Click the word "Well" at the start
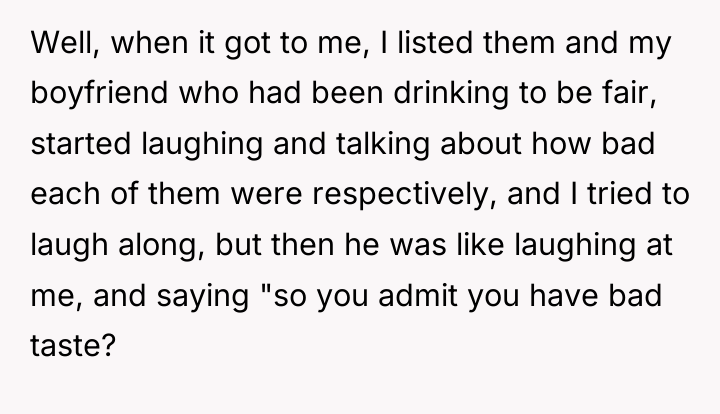The image size is (720, 414). click(64, 43)
